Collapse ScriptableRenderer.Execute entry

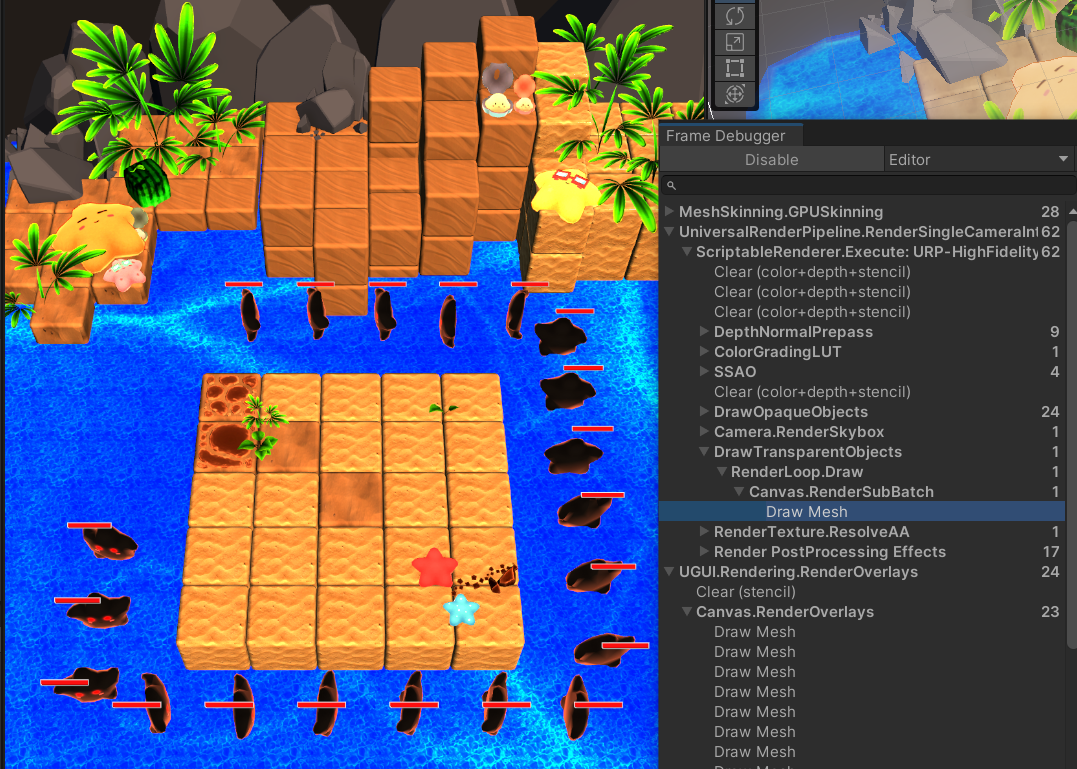click(x=686, y=251)
